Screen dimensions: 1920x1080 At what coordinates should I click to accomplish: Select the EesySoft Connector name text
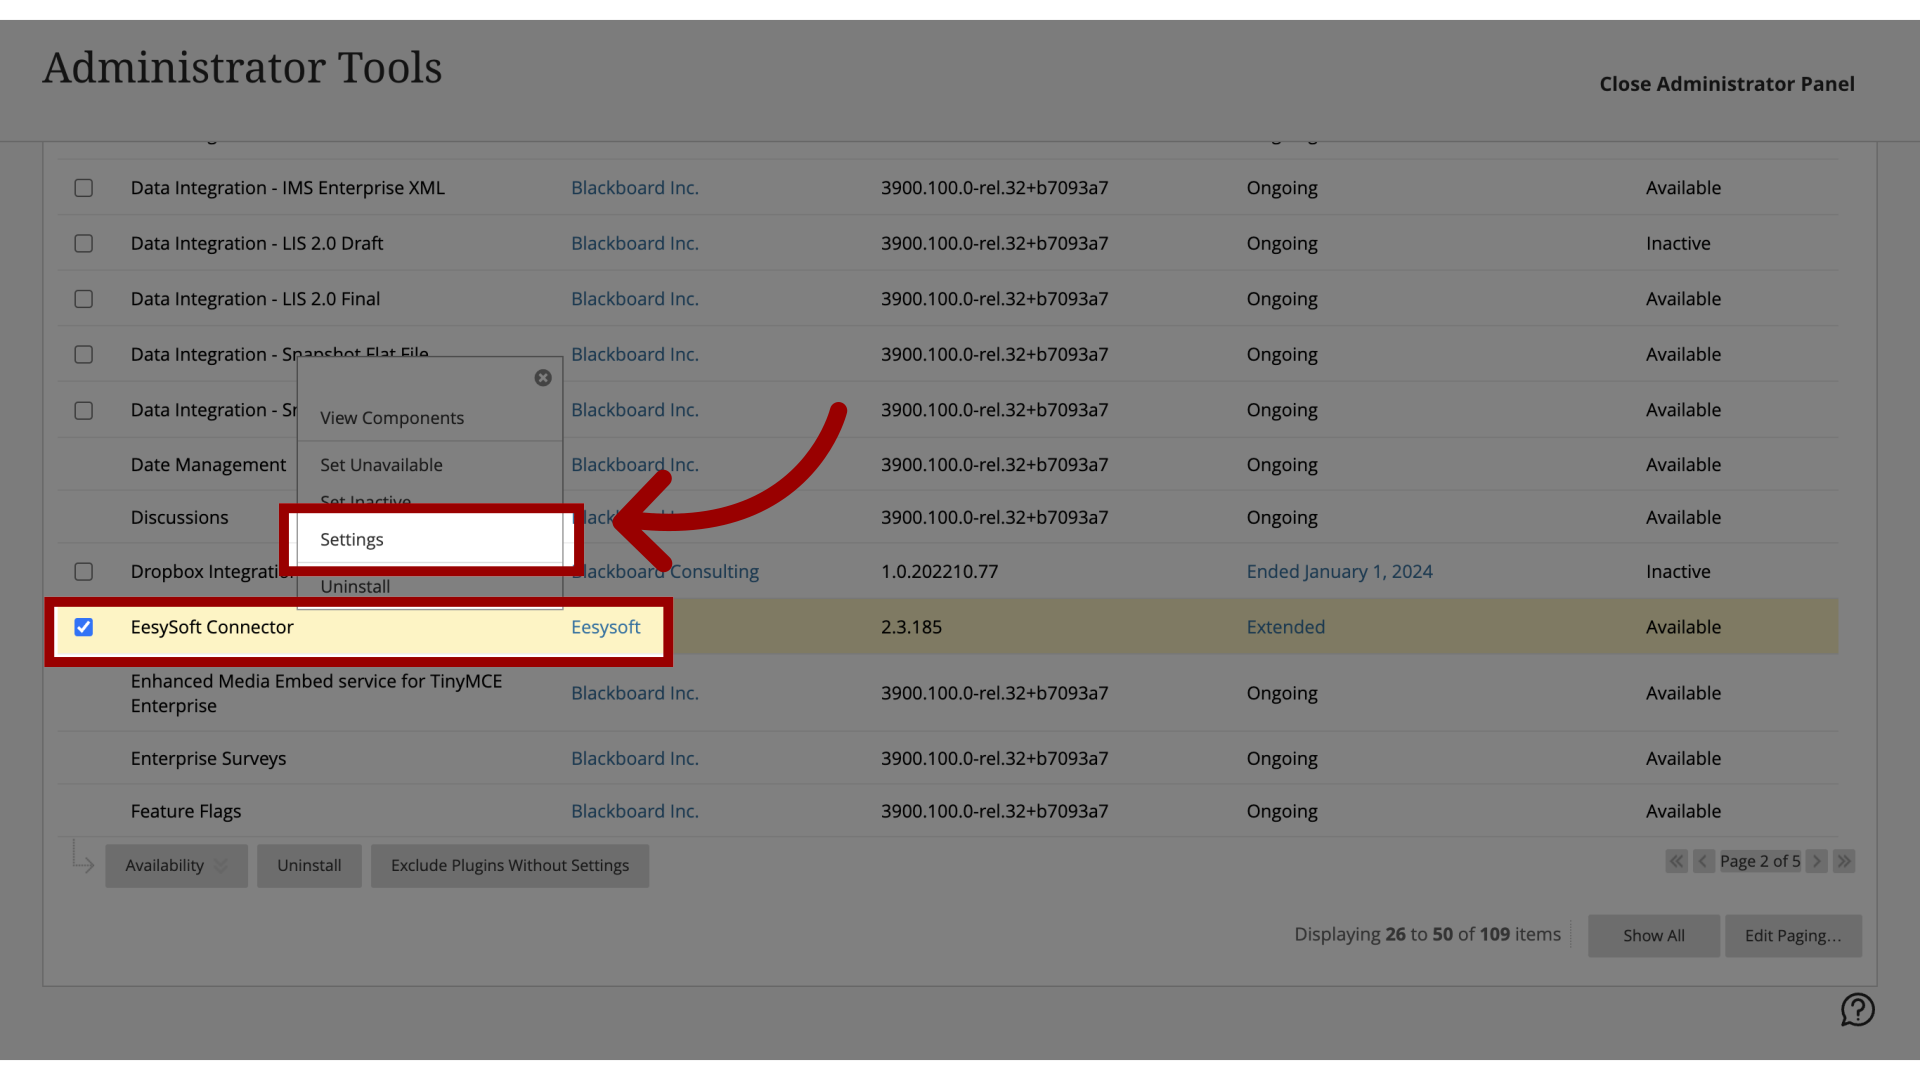click(212, 627)
